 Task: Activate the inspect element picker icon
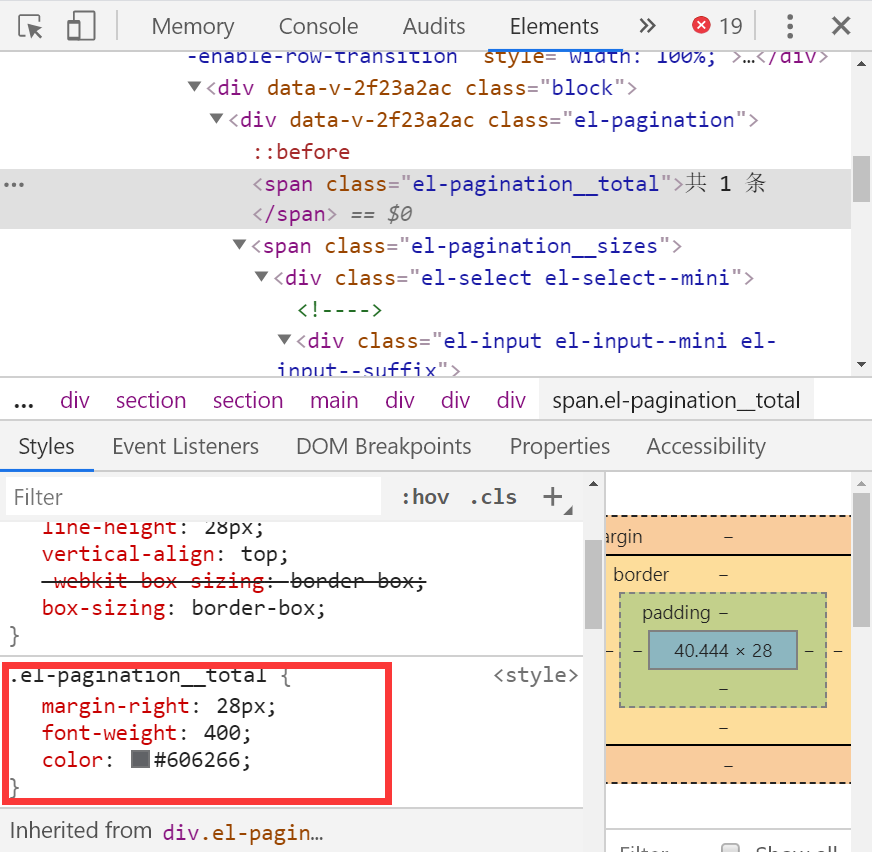pyautogui.click(x=31, y=26)
